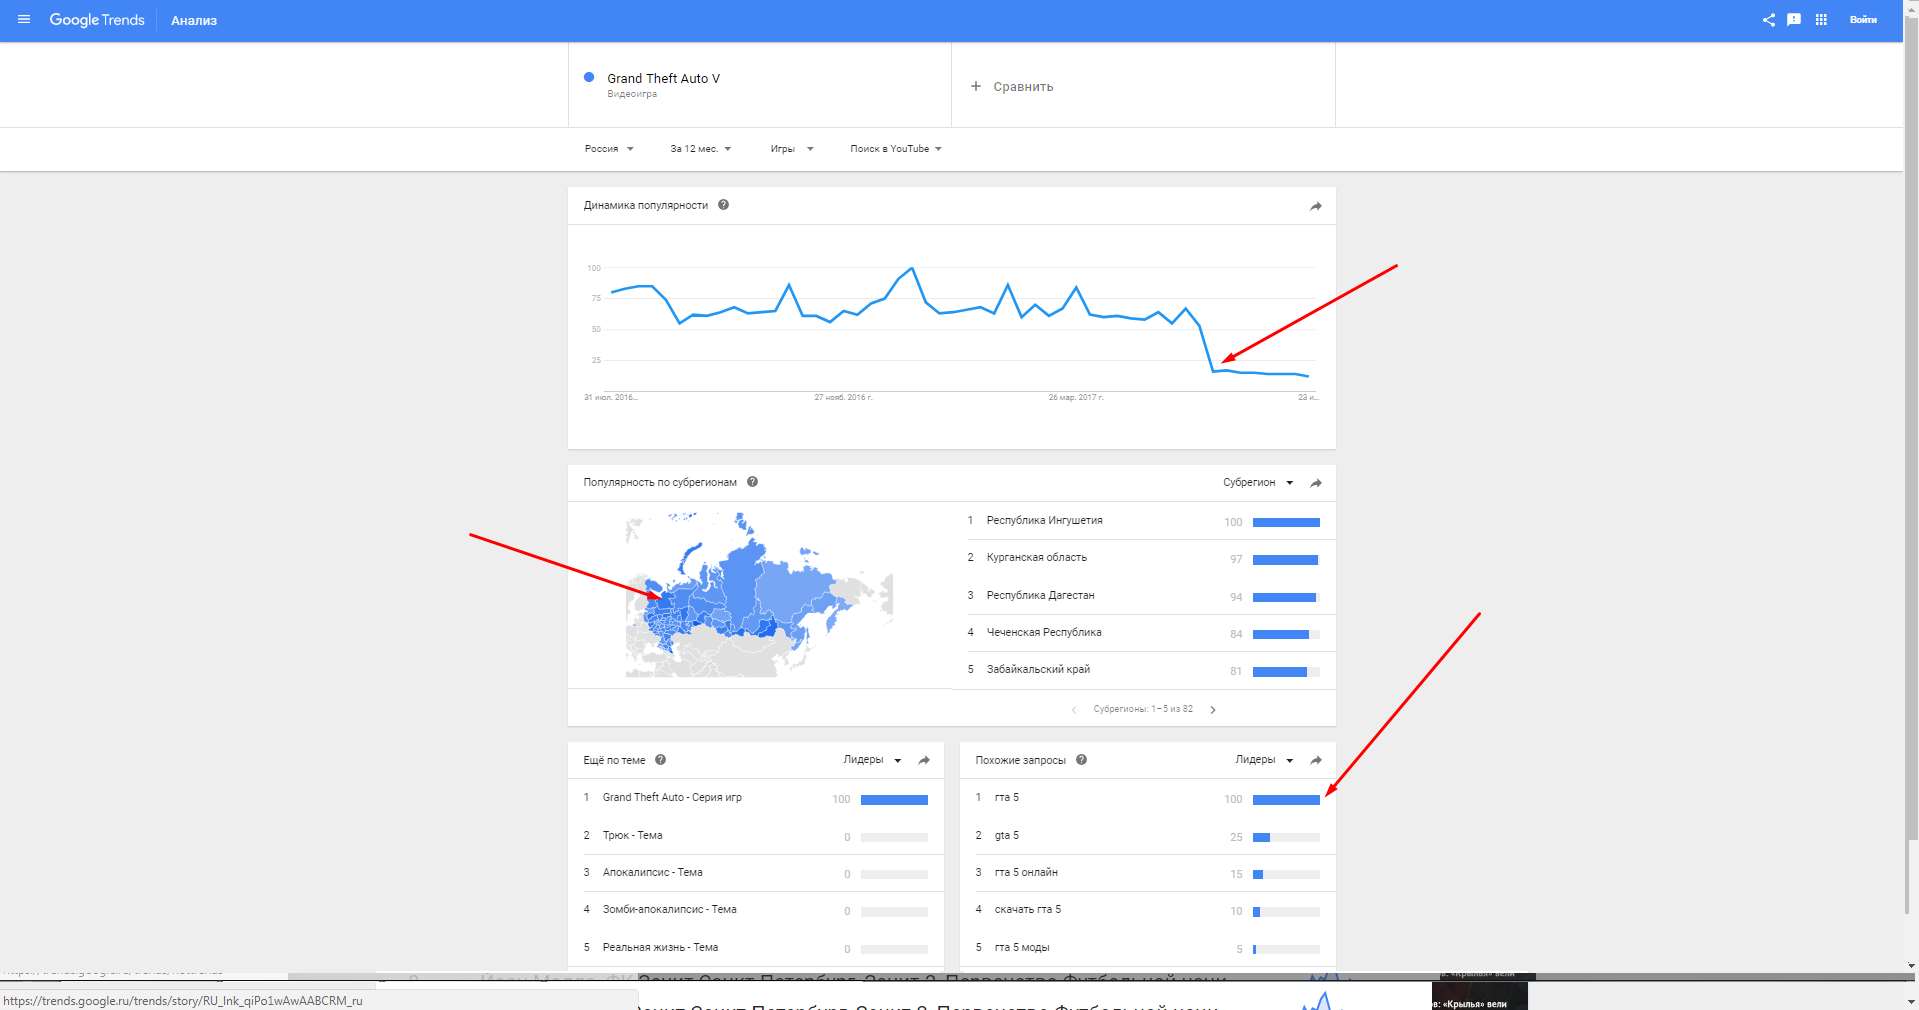Screen dimensions: 1919x1010
Task: Click the Google Trends logo
Action: [x=97, y=20]
